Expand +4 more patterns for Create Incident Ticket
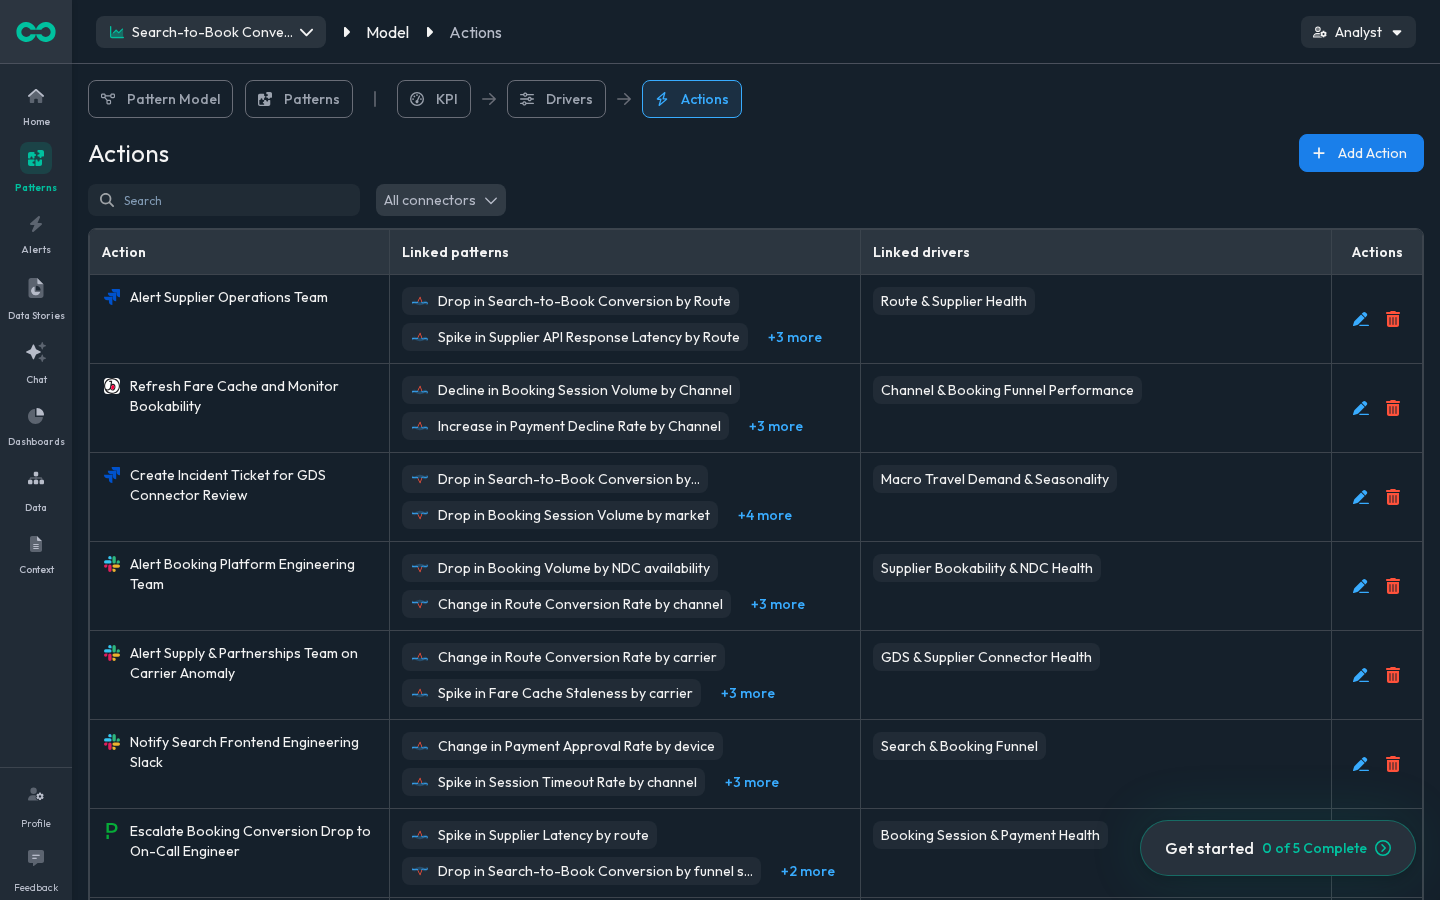 (x=765, y=515)
